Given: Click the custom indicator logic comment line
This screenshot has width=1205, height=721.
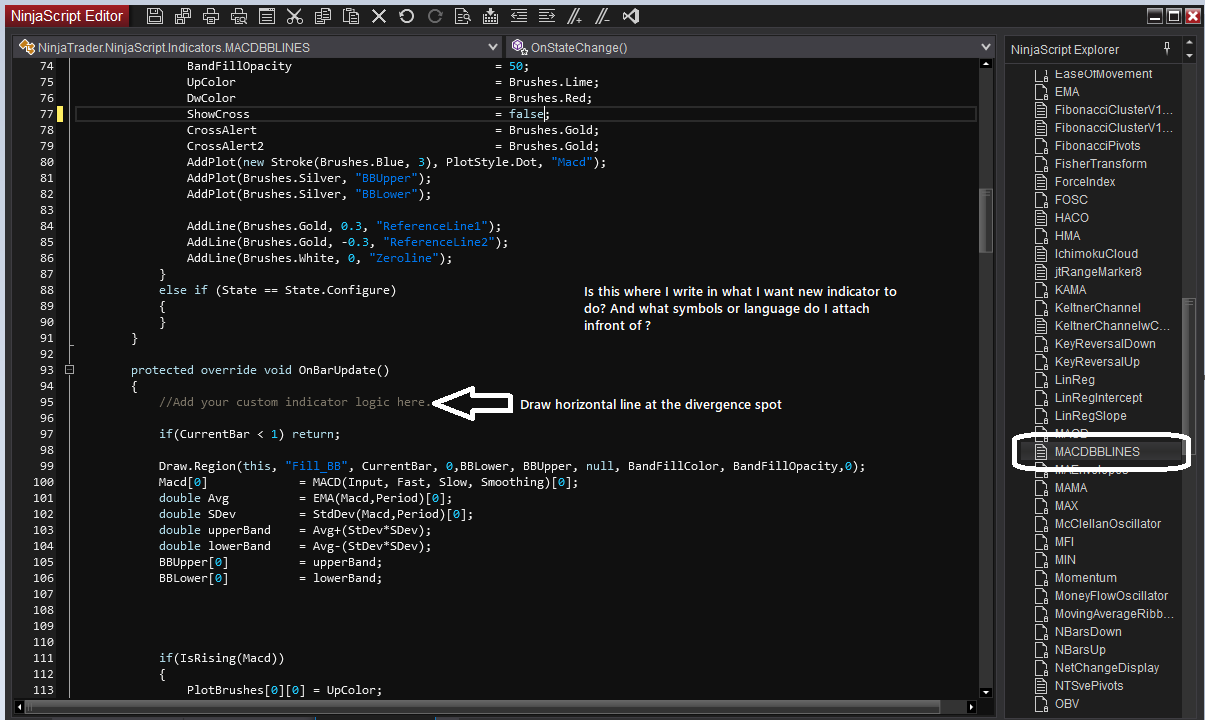Looking at the screenshot, I should pyautogui.click(x=294, y=402).
